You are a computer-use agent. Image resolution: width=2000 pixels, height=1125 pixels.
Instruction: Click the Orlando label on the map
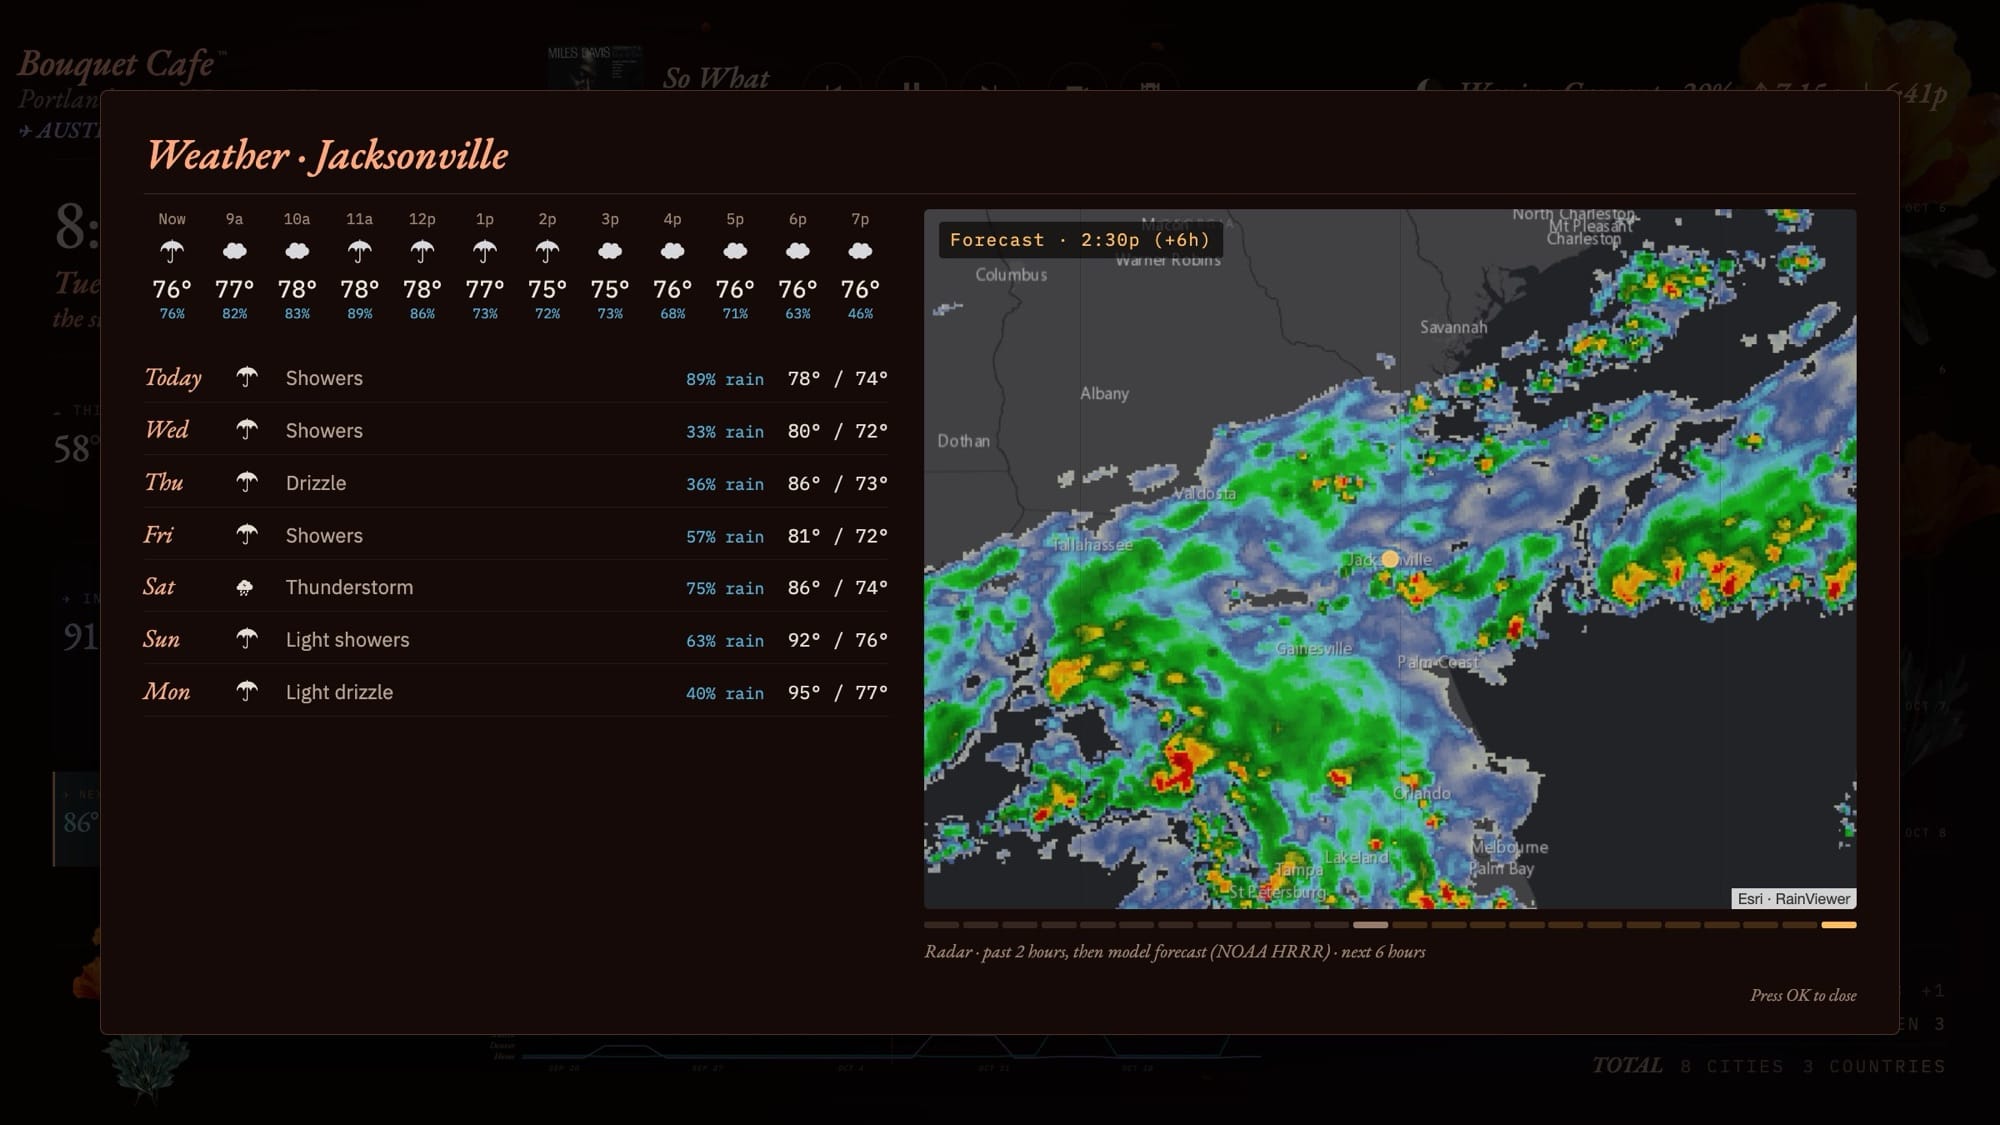(x=1422, y=793)
